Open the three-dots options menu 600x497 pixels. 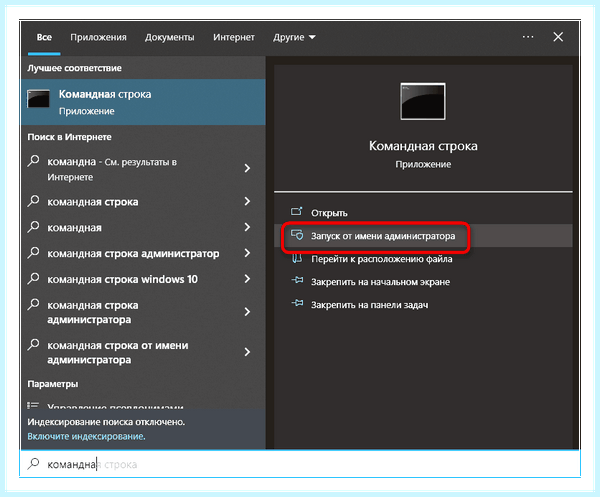pos(528,37)
